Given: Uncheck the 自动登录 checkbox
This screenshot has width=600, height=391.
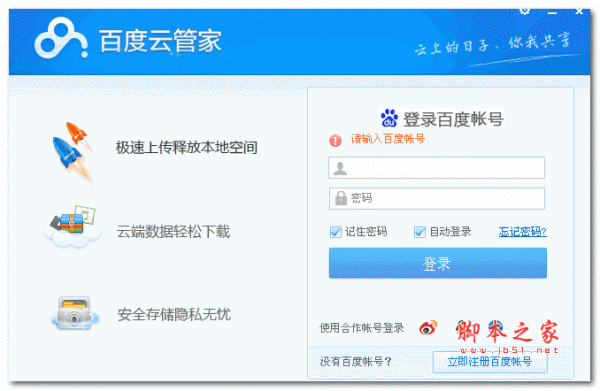Looking at the screenshot, I should [420, 232].
